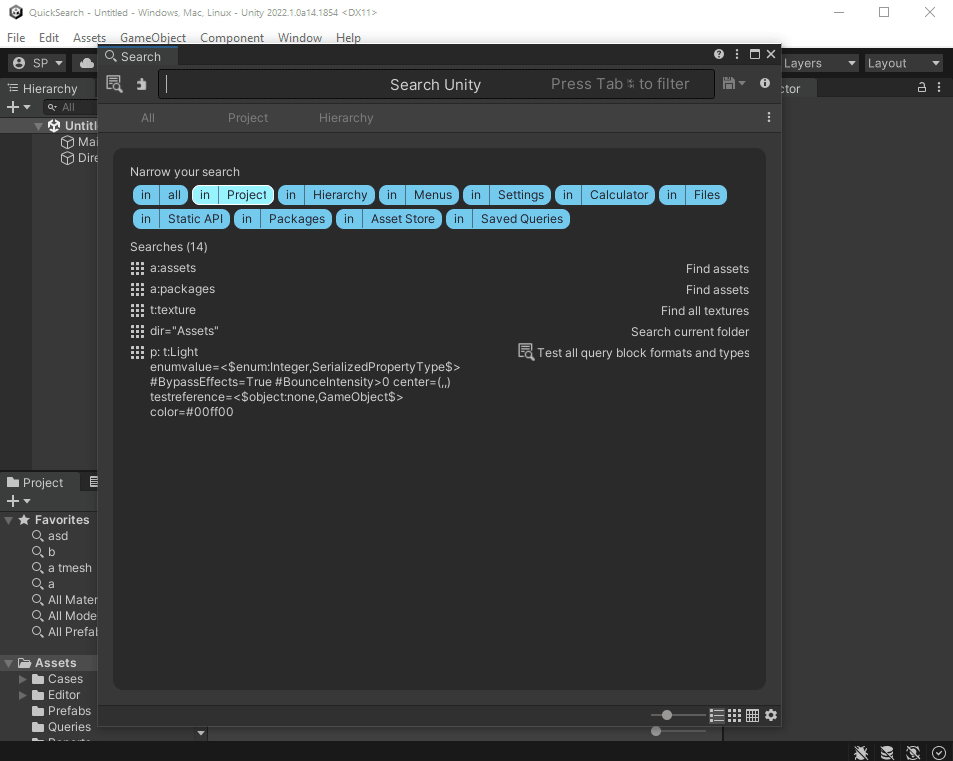Viewport: 953px width, 761px height.
Task: Click the query icon beside dir="Assets"
Action: (137, 331)
